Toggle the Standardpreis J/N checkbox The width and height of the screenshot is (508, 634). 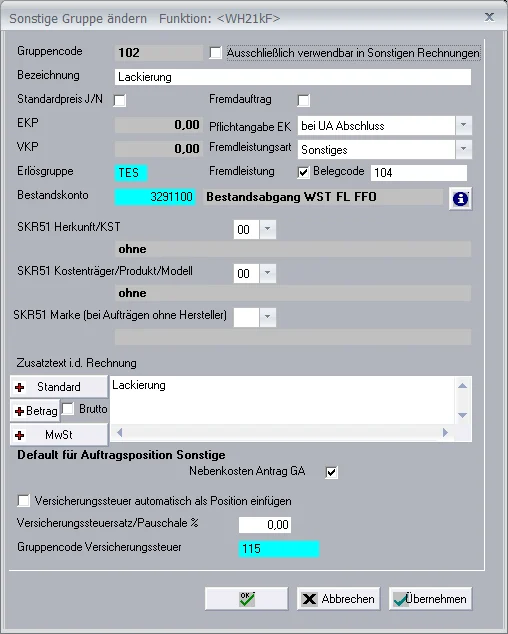[120, 100]
